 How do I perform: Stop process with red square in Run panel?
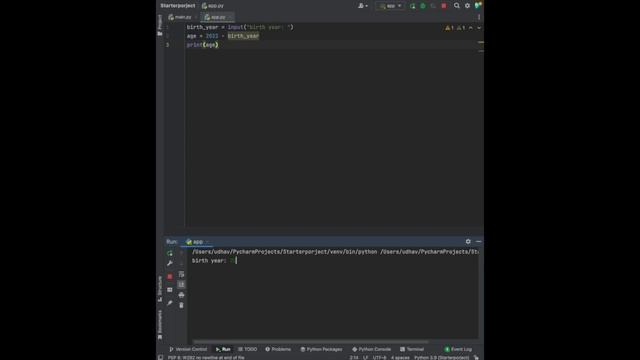[x=170, y=276]
